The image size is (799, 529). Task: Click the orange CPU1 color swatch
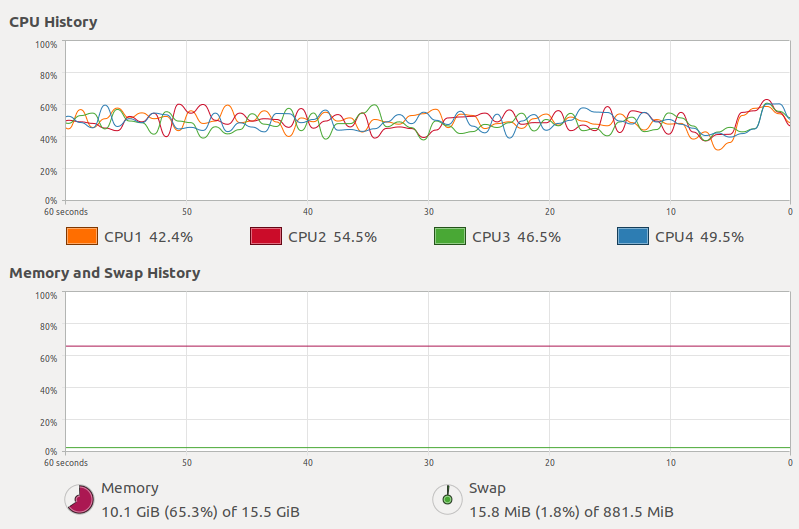[x=81, y=237]
